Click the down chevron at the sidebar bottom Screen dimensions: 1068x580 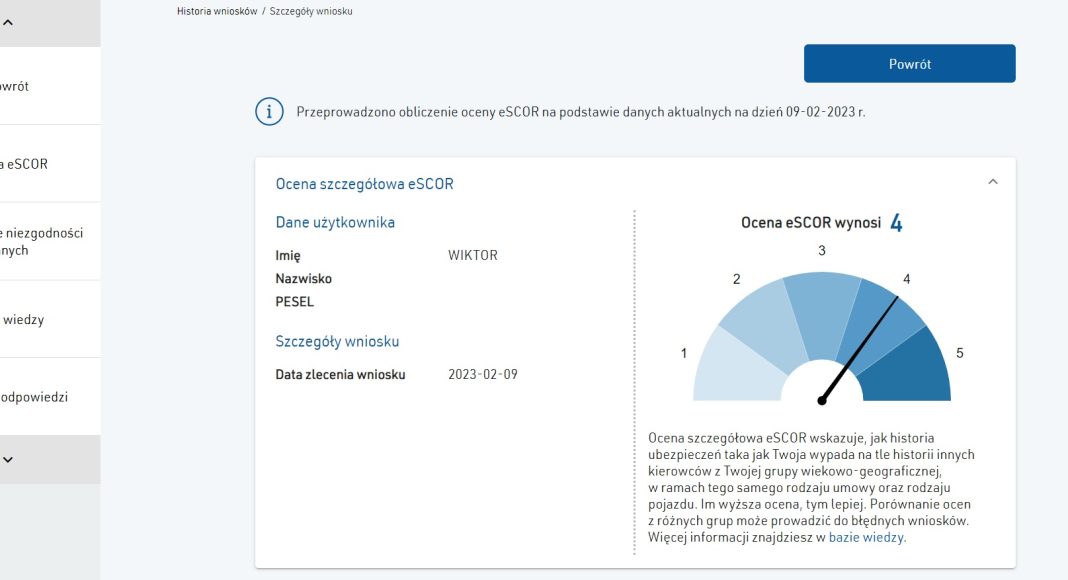(x=8, y=460)
